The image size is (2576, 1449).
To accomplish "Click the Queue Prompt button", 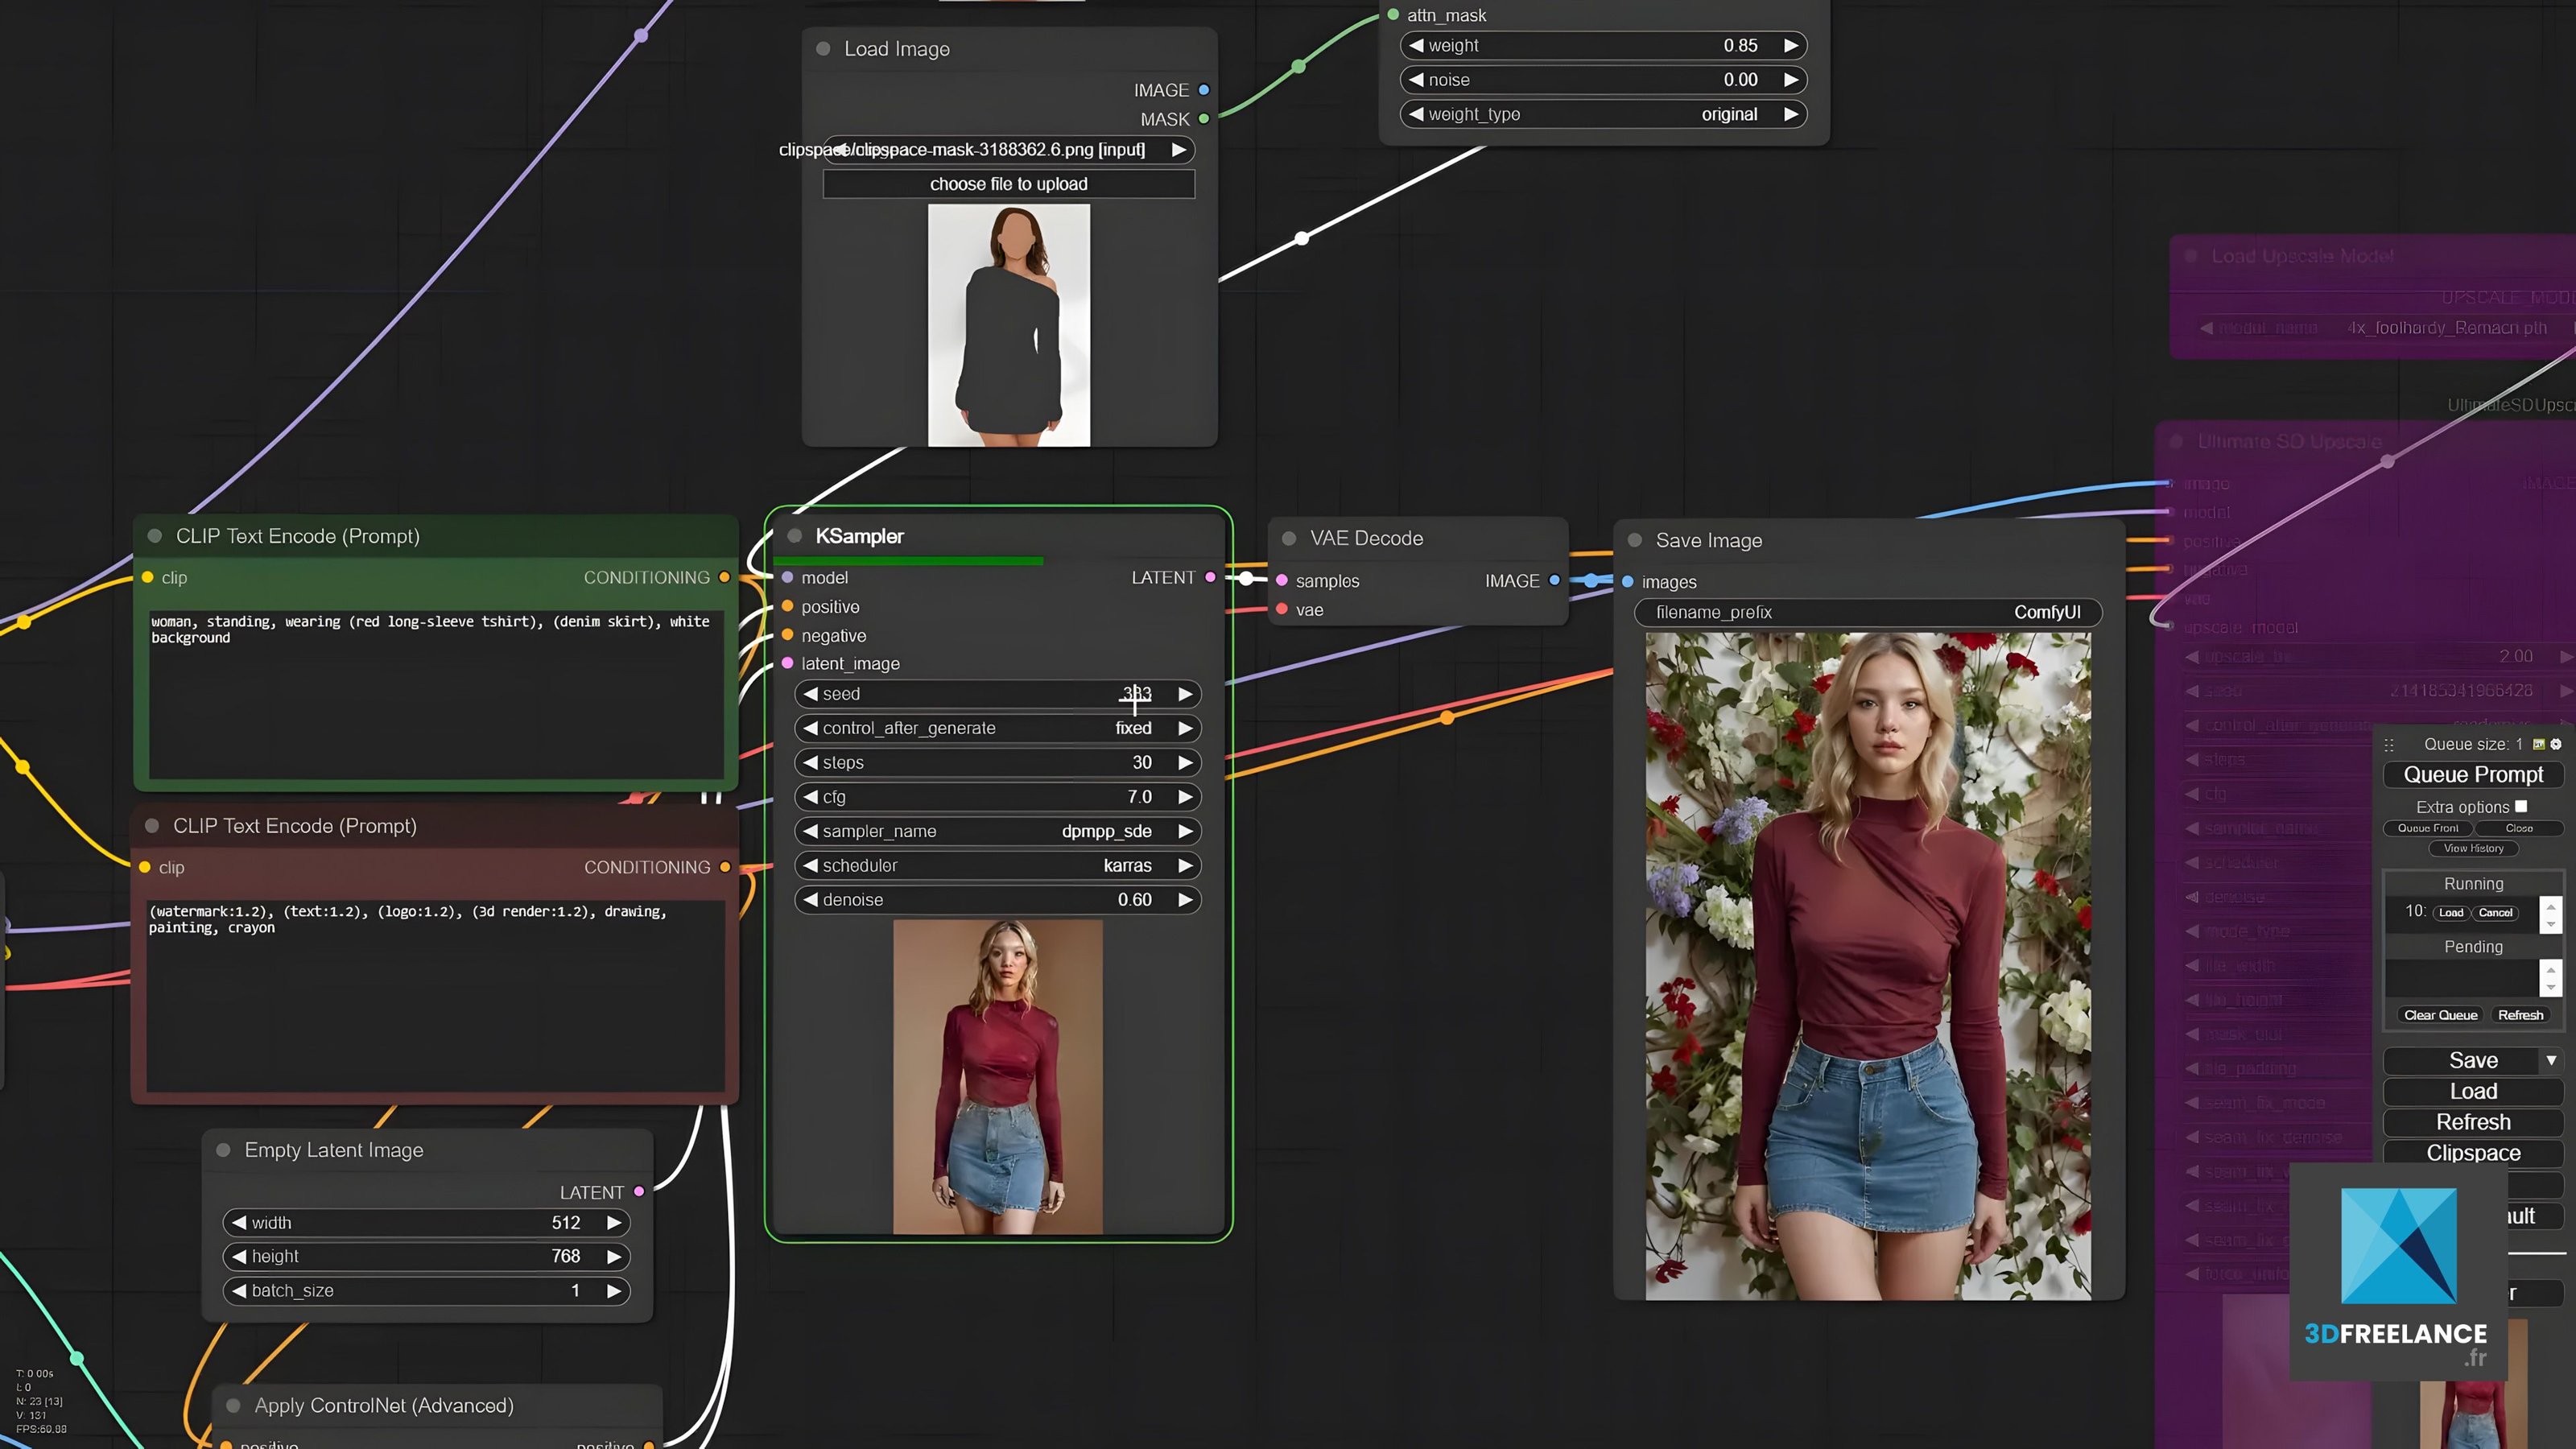I will pos(2473,775).
